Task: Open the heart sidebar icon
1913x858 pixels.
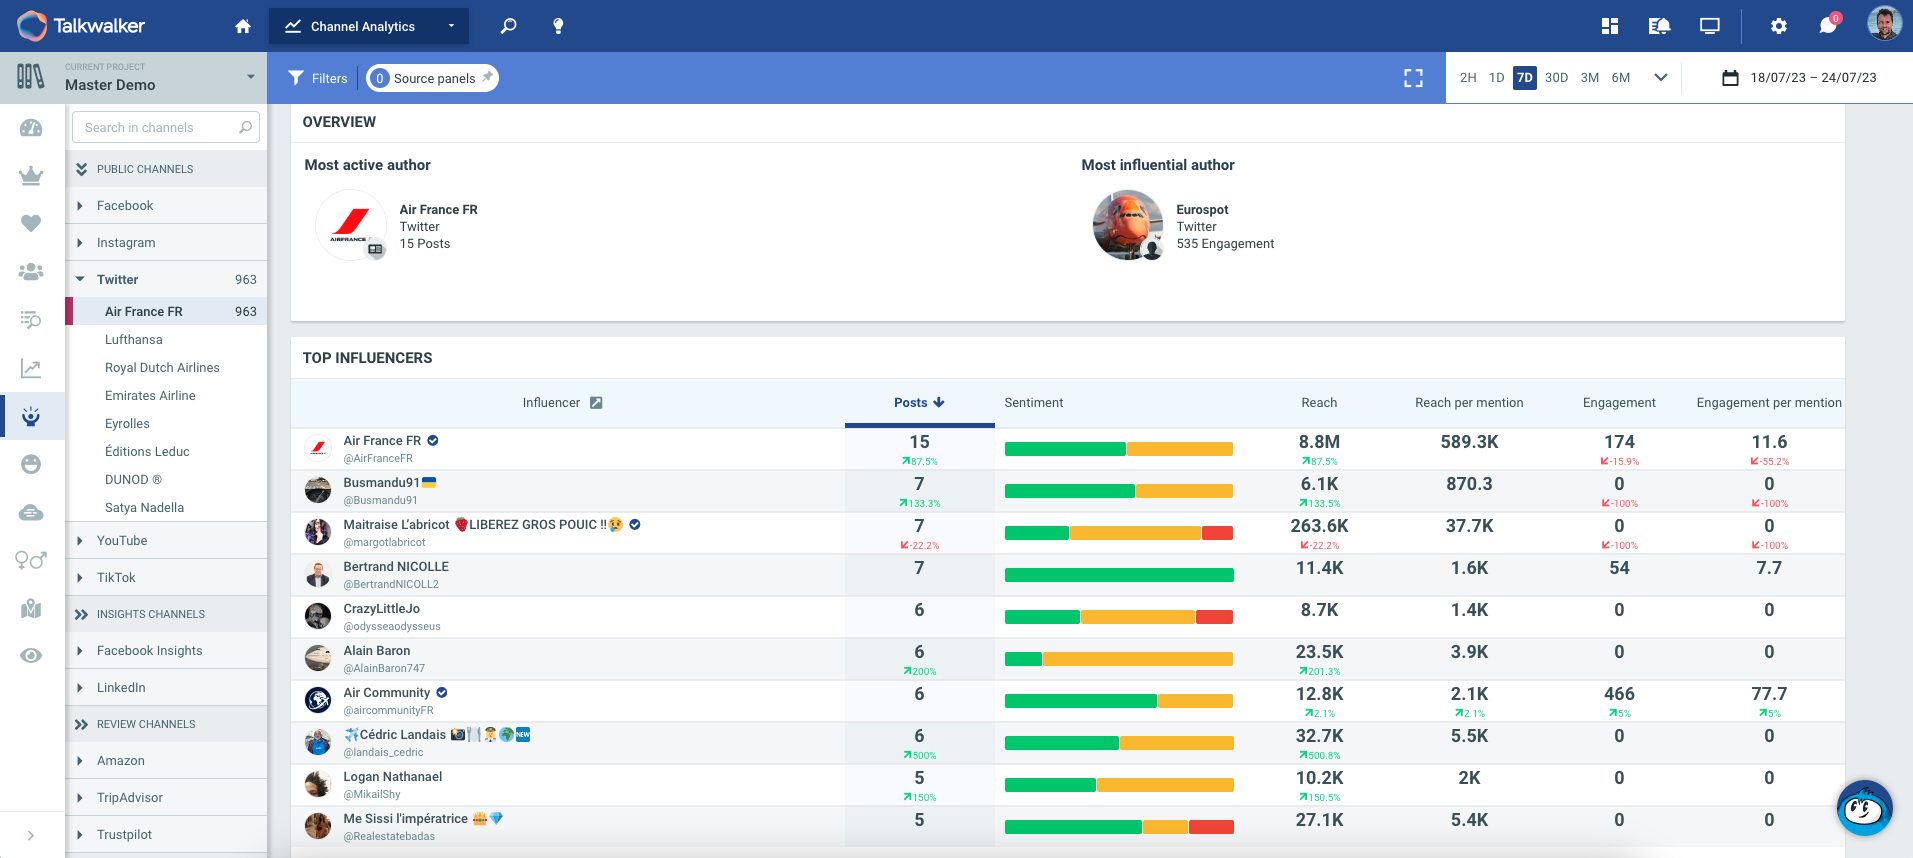Action: [31, 223]
